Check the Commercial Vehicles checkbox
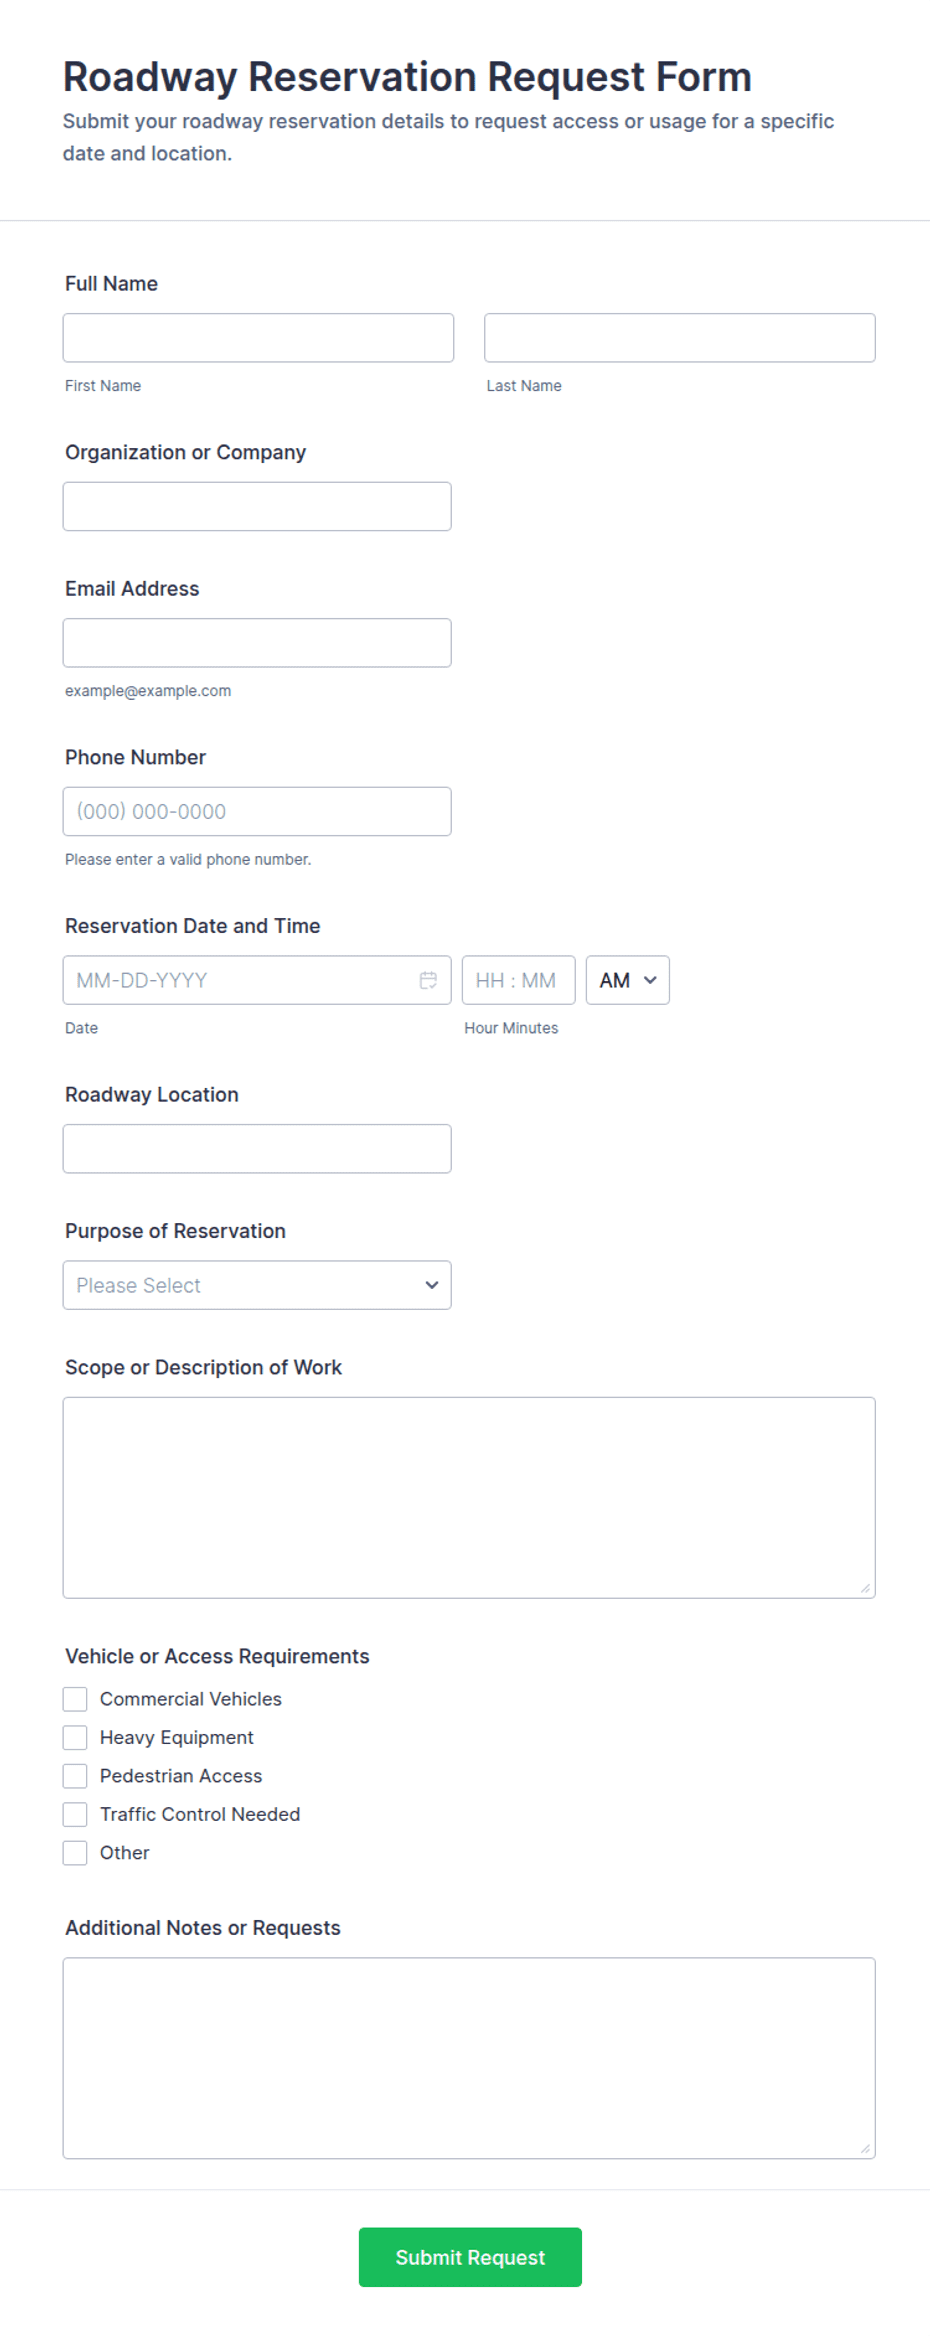This screenshot has height=2336, width=930. [75, 1699]
